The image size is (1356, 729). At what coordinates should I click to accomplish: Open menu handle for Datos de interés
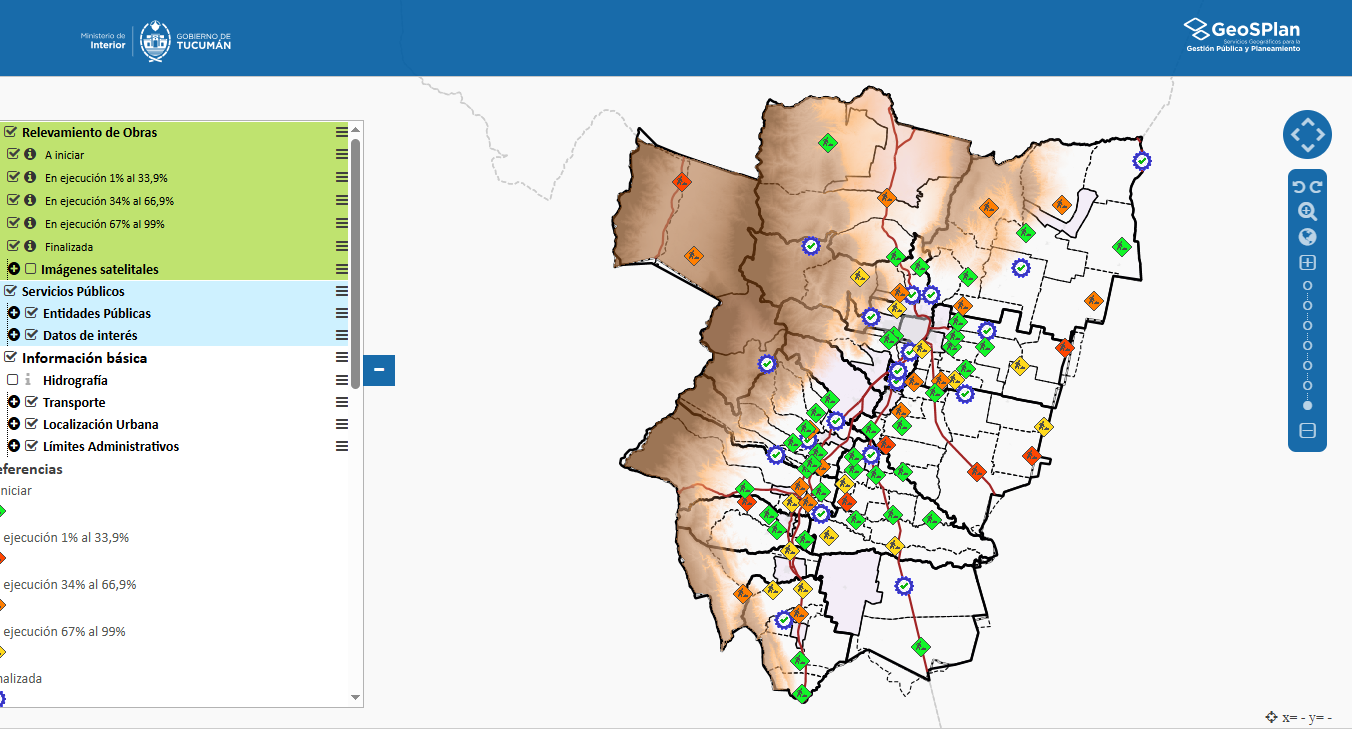point(342,335)
